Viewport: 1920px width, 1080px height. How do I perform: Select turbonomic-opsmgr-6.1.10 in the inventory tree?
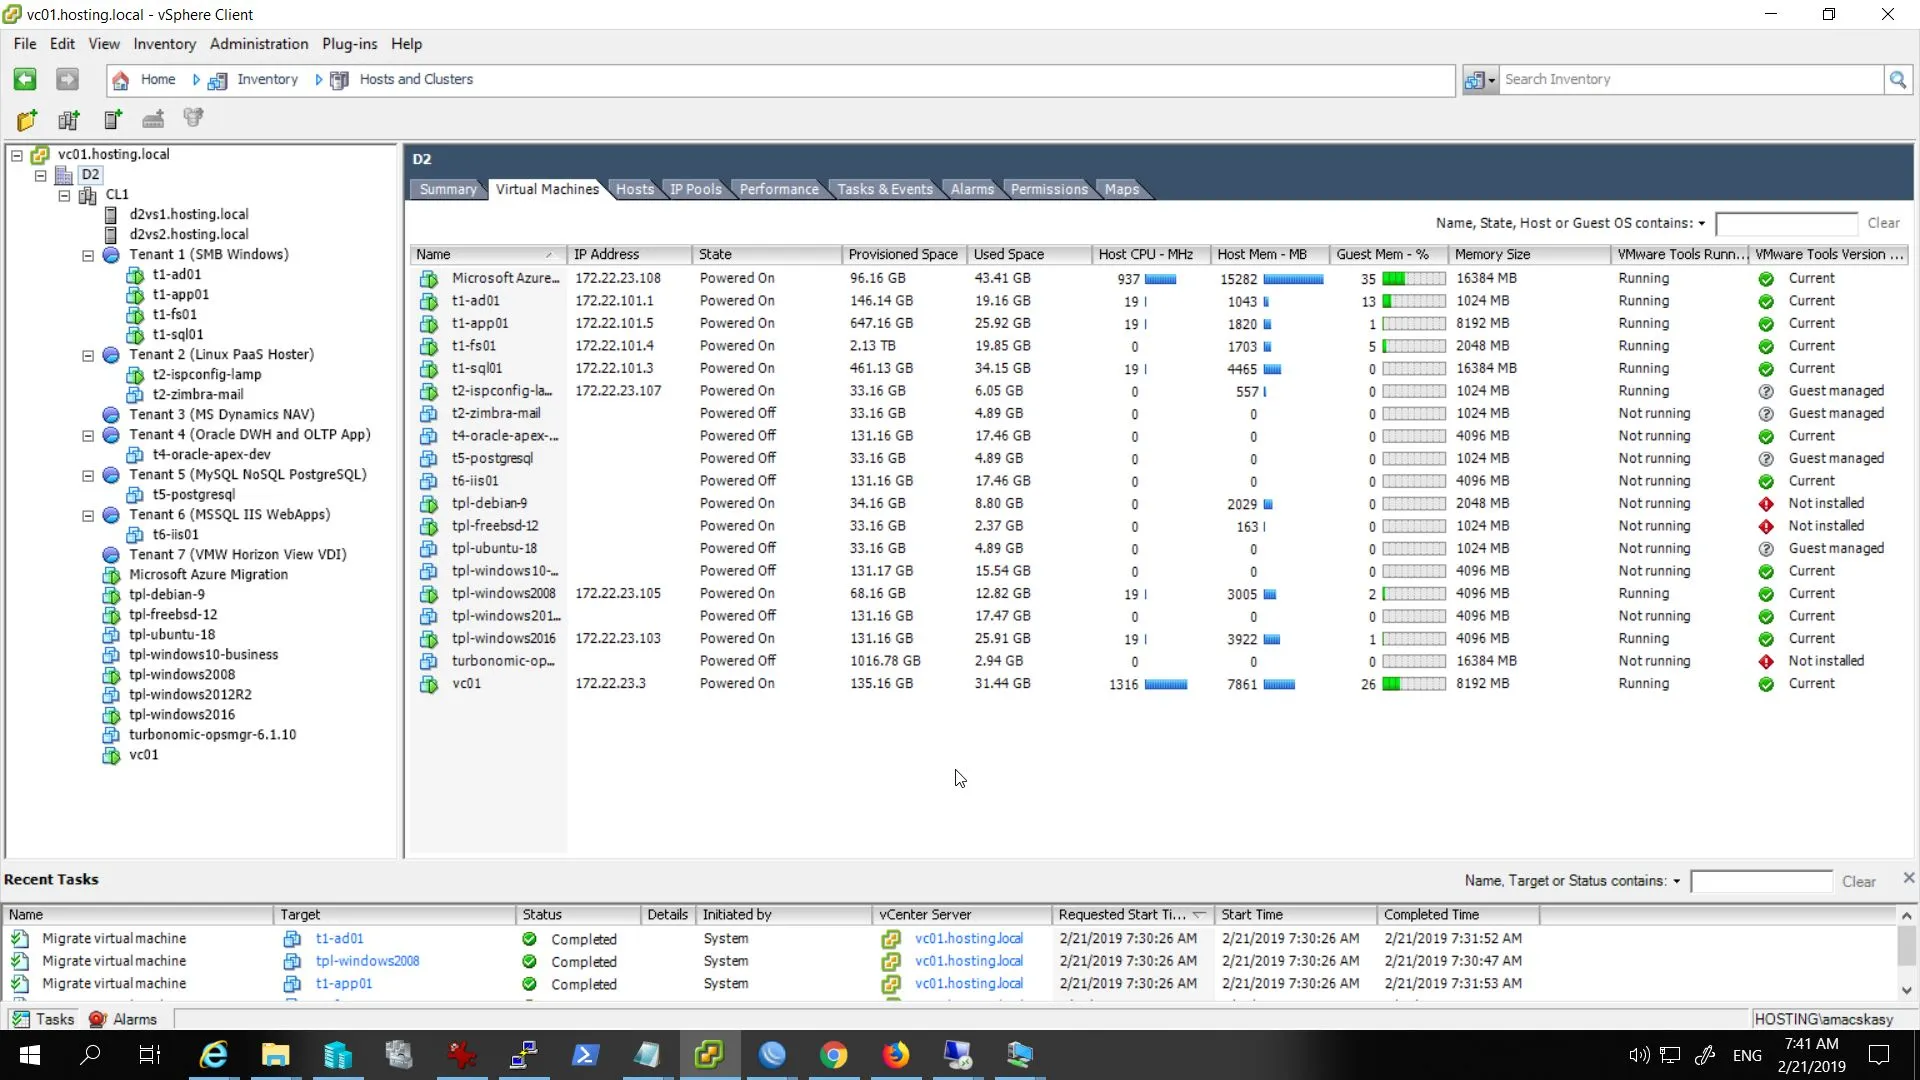point(212,735)
